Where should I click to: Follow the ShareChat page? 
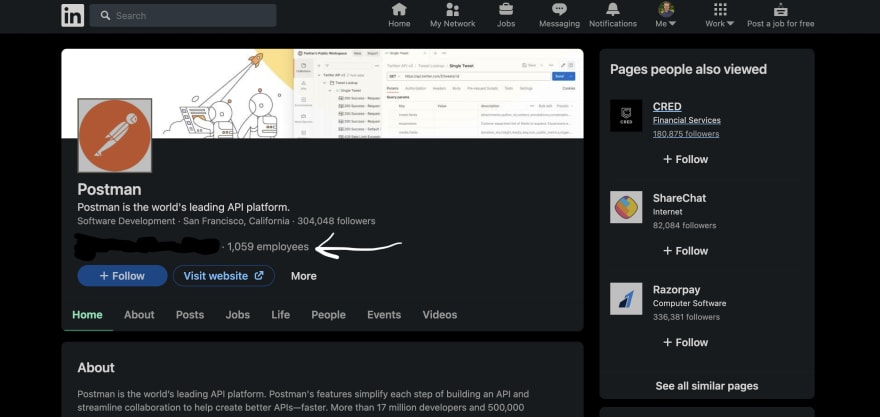coord(685,251)
